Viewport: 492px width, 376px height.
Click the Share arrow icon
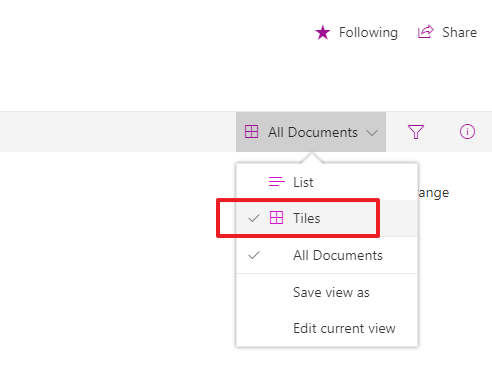pos(426,32)
